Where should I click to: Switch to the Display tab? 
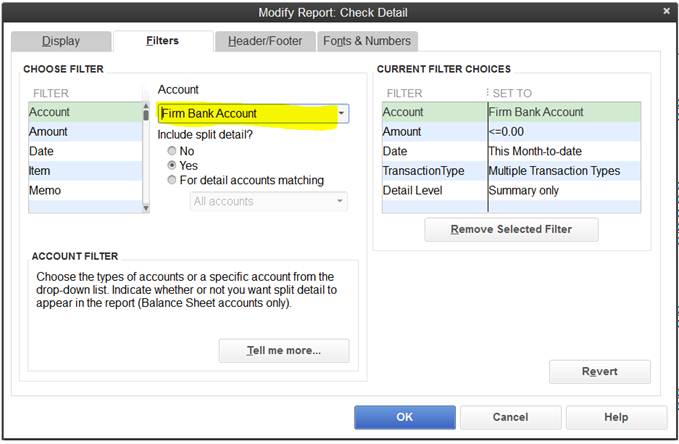coord(60,41)
